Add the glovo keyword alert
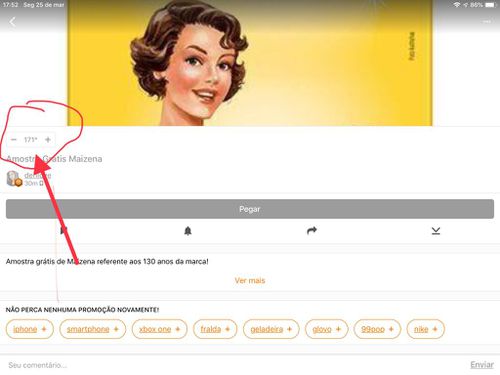 coord(327,329)
